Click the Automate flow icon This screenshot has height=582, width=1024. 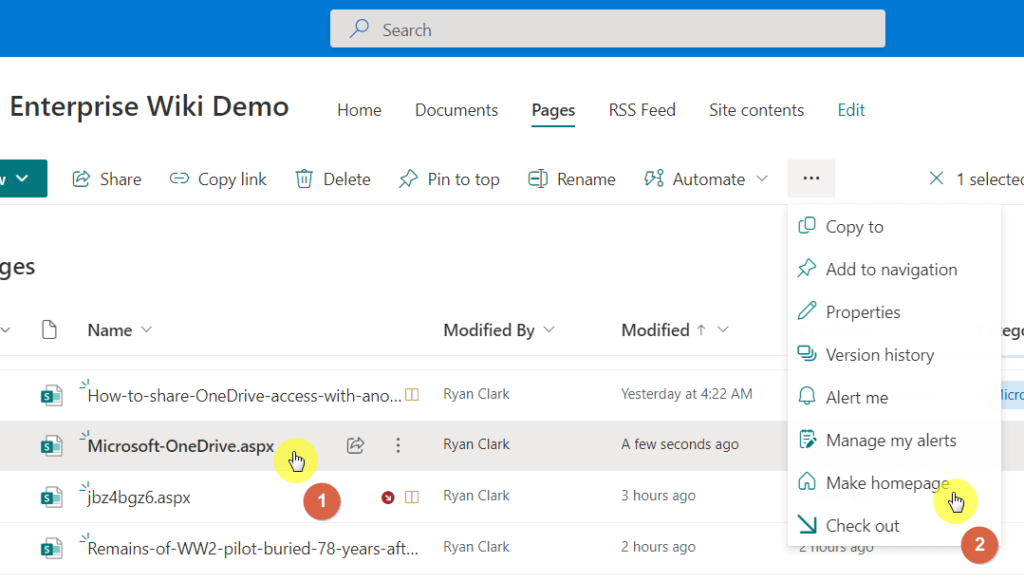(x=654, y=178)
